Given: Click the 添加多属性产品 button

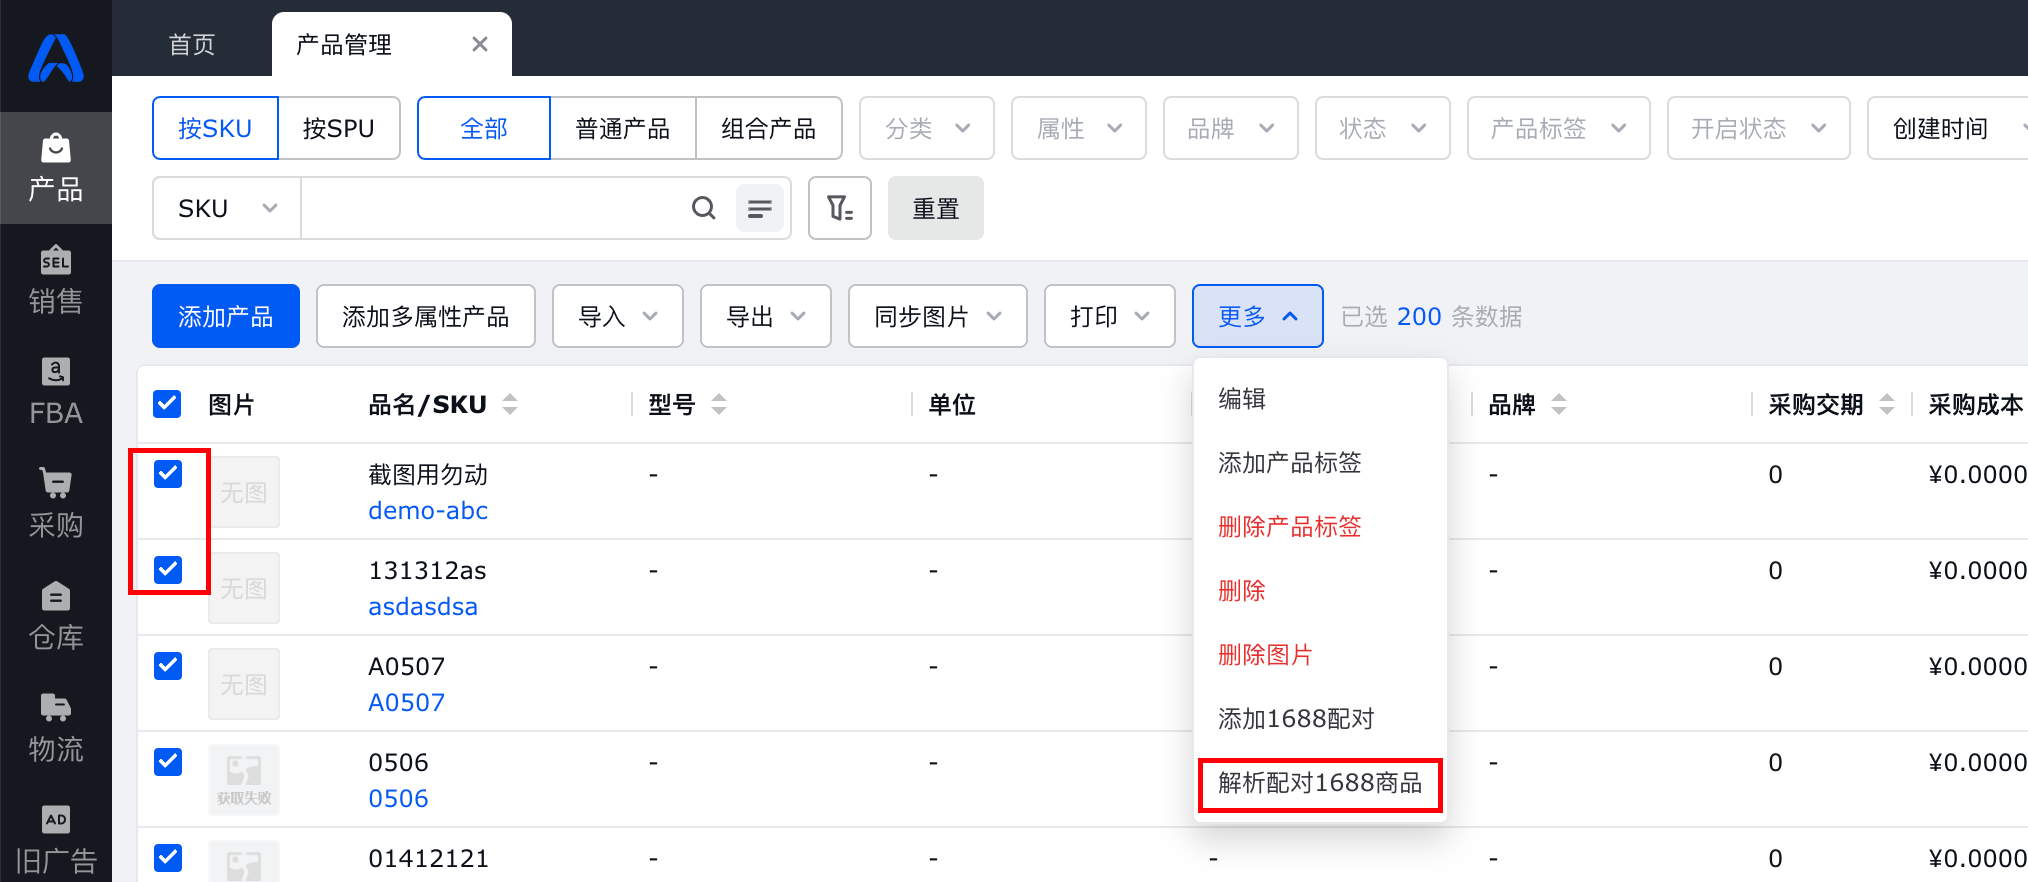Looking at the screenshot, I should [x=426, y=316].
